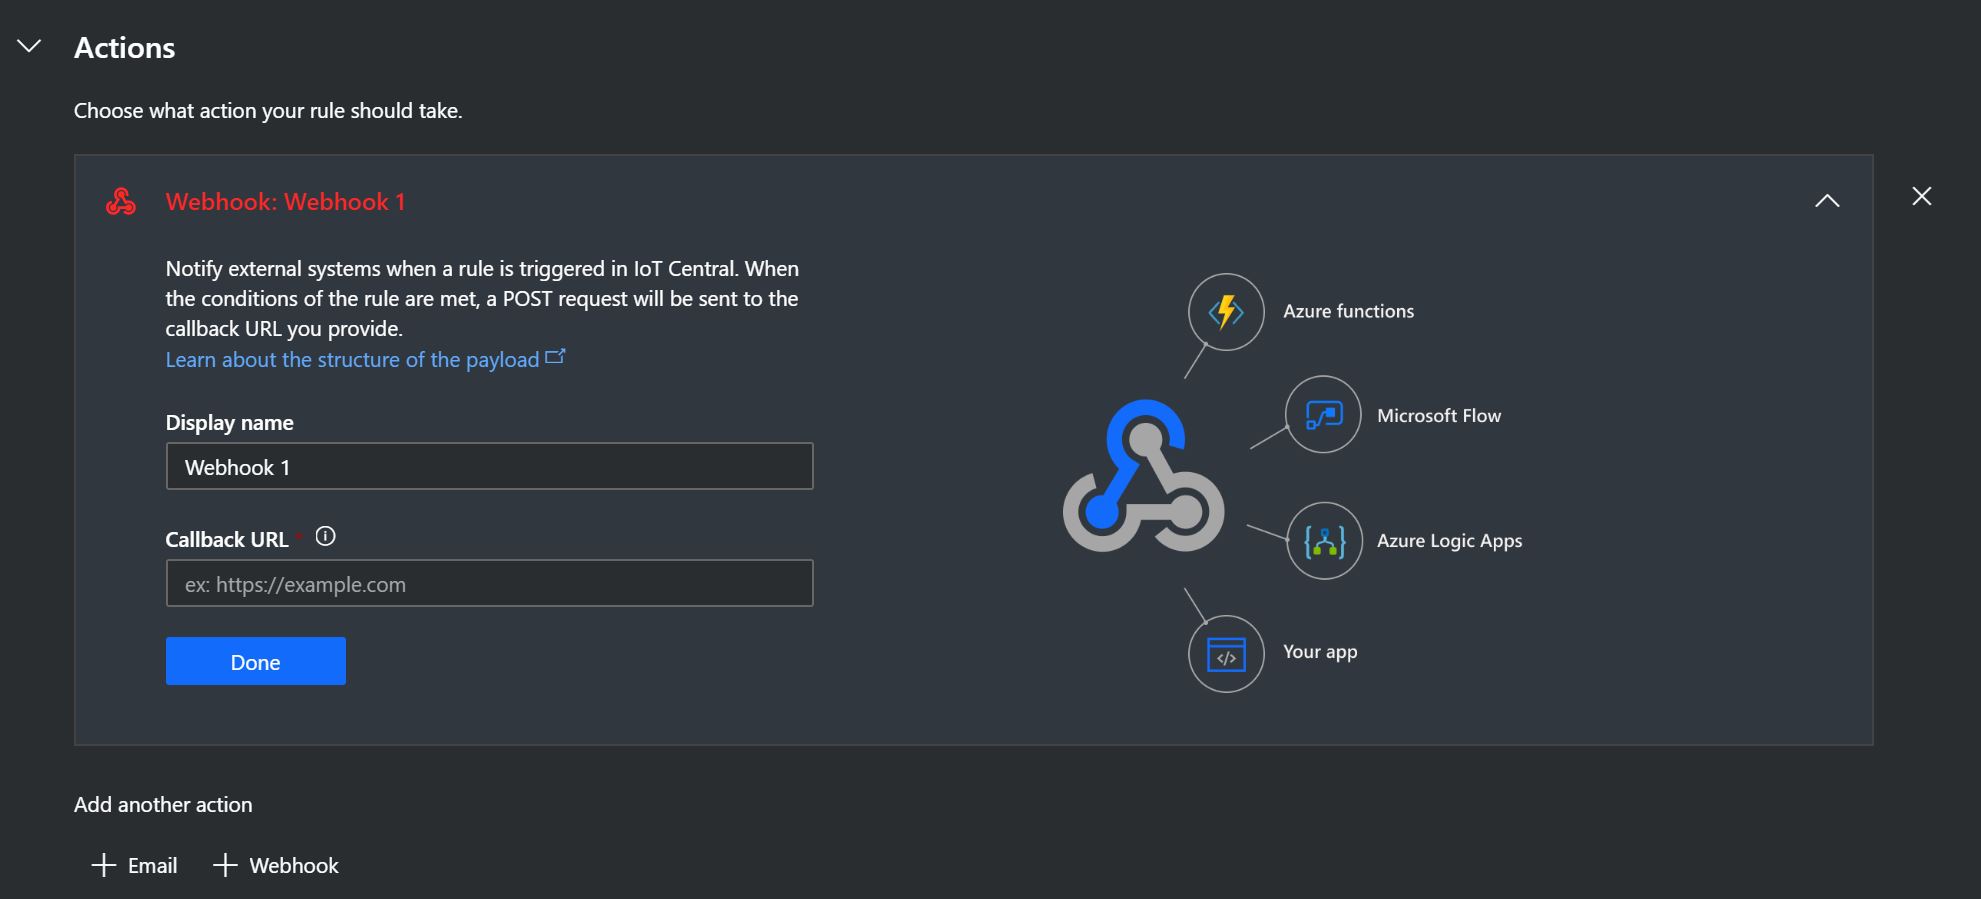The image size is (1981, 899).
Task: Click the large webhook logo graphic
Action: [x=1143, y=475]
